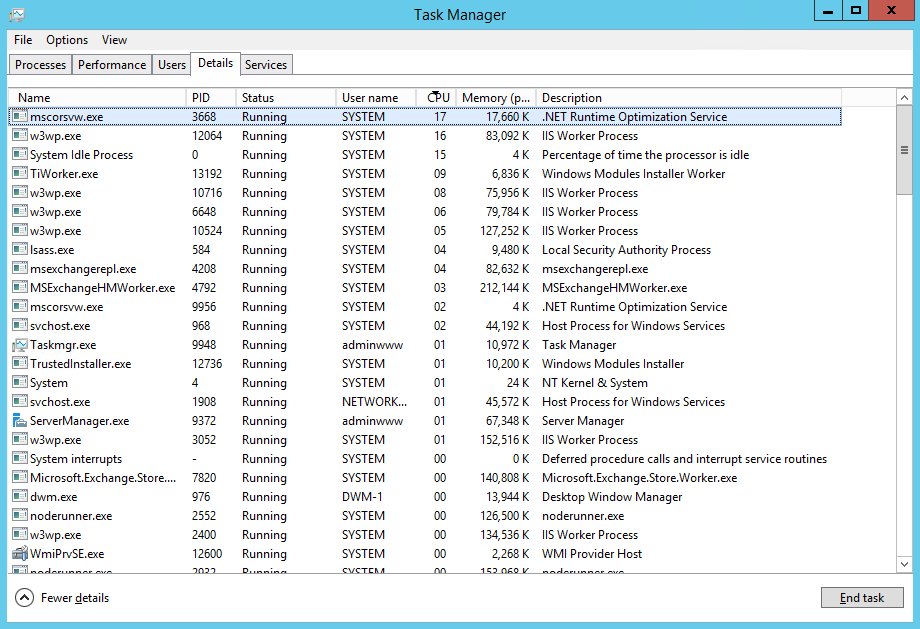Switch to the Performance tab

click(112, 65)
